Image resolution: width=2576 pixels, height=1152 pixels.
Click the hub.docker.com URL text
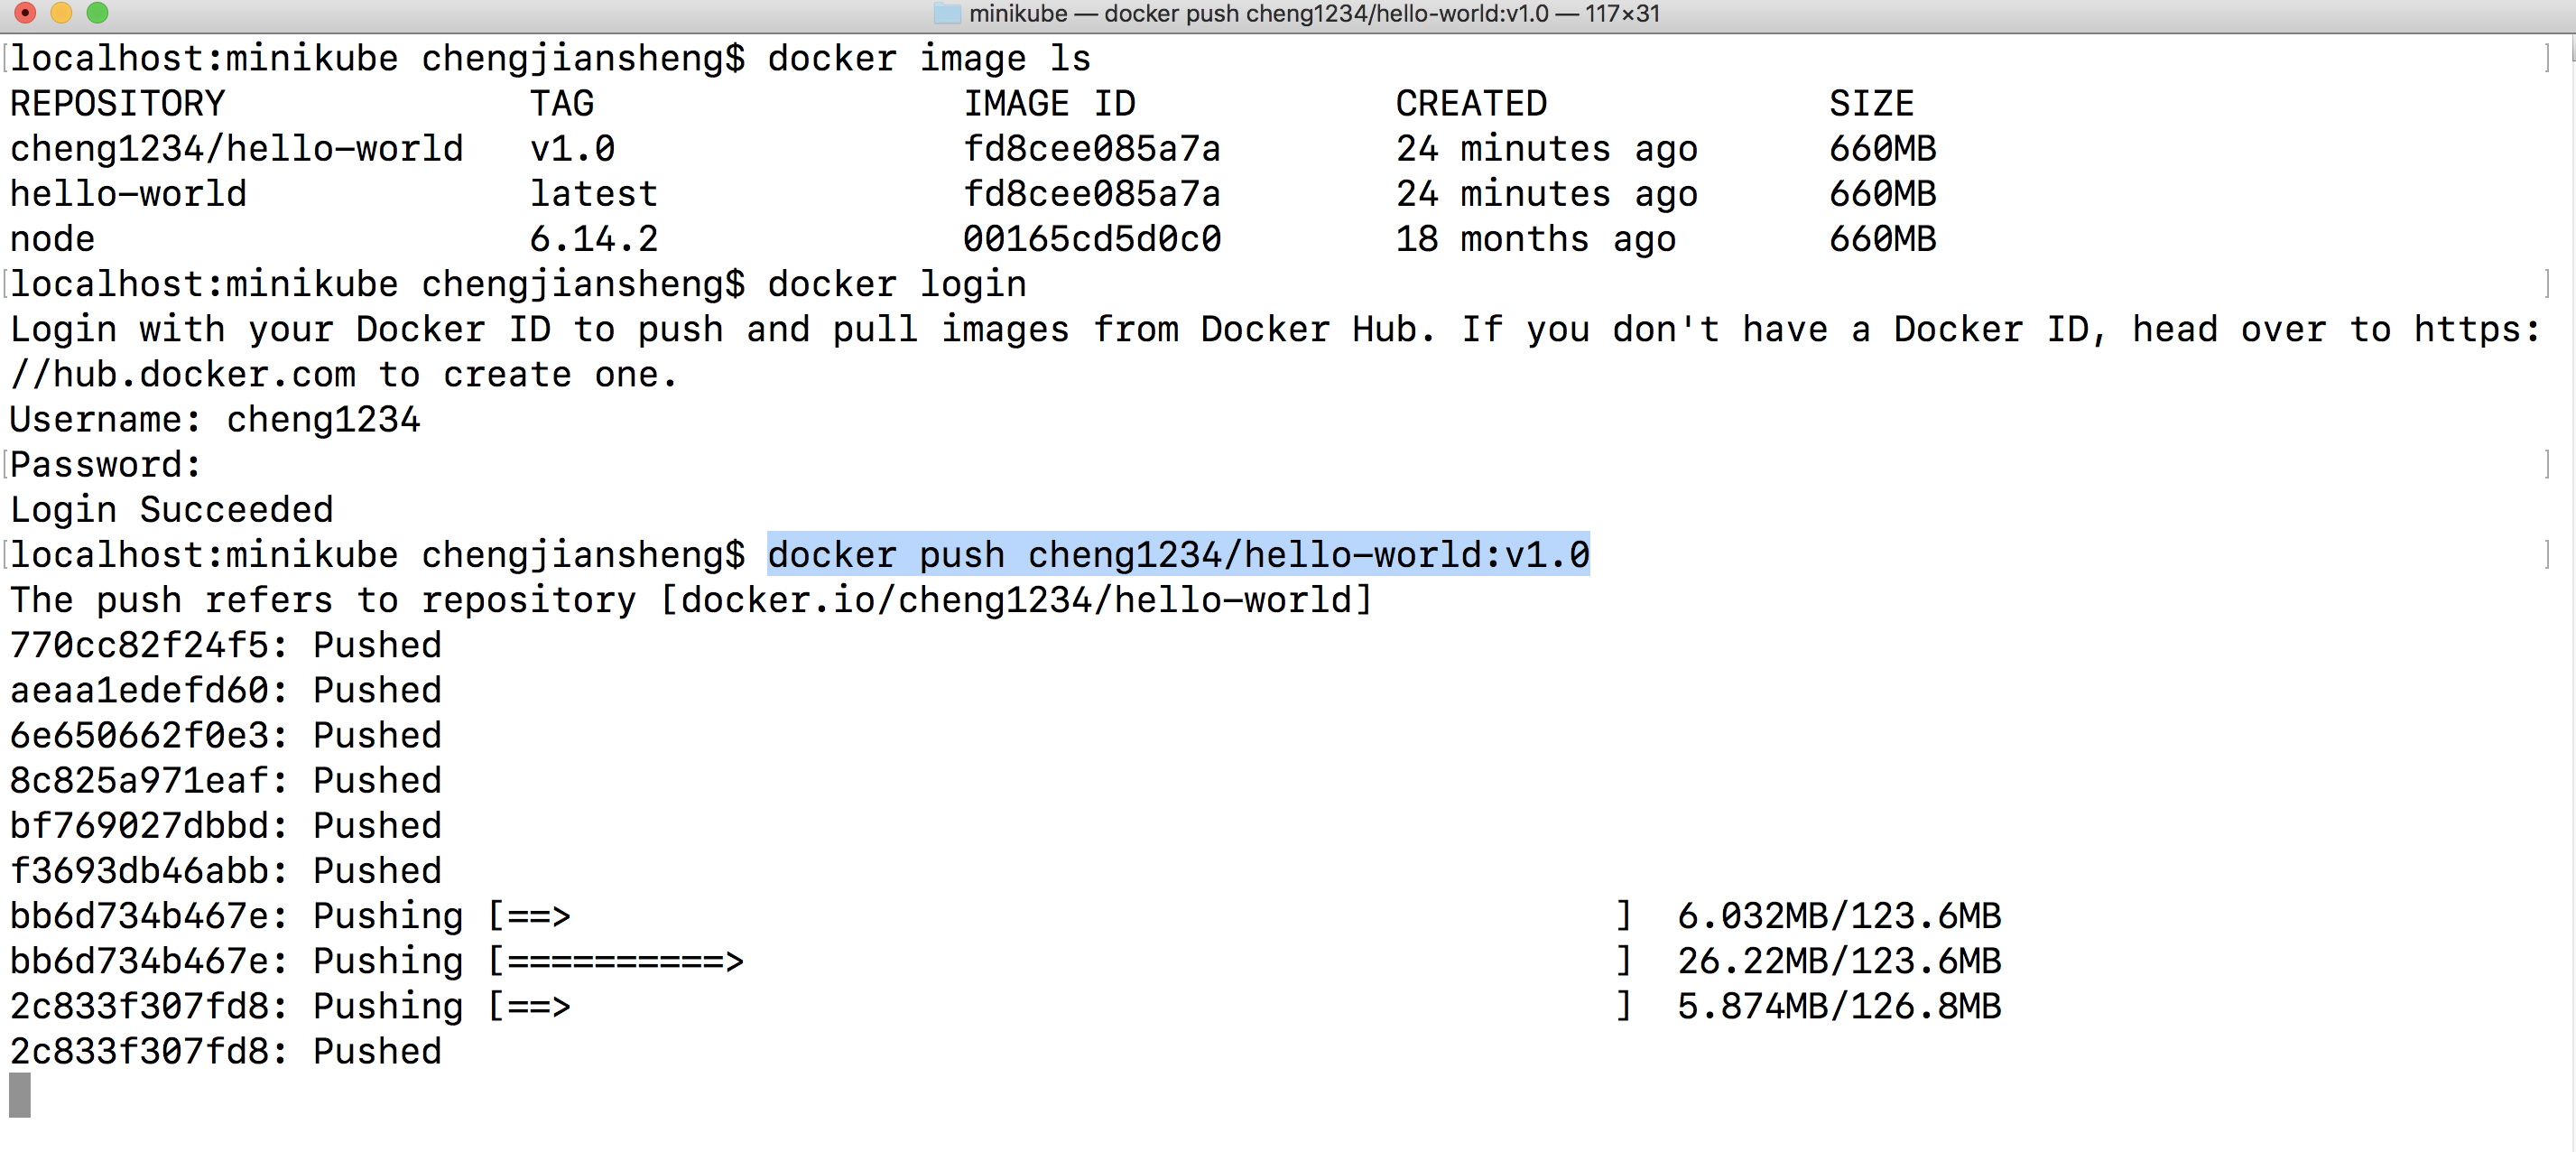(x=204, y=375)
